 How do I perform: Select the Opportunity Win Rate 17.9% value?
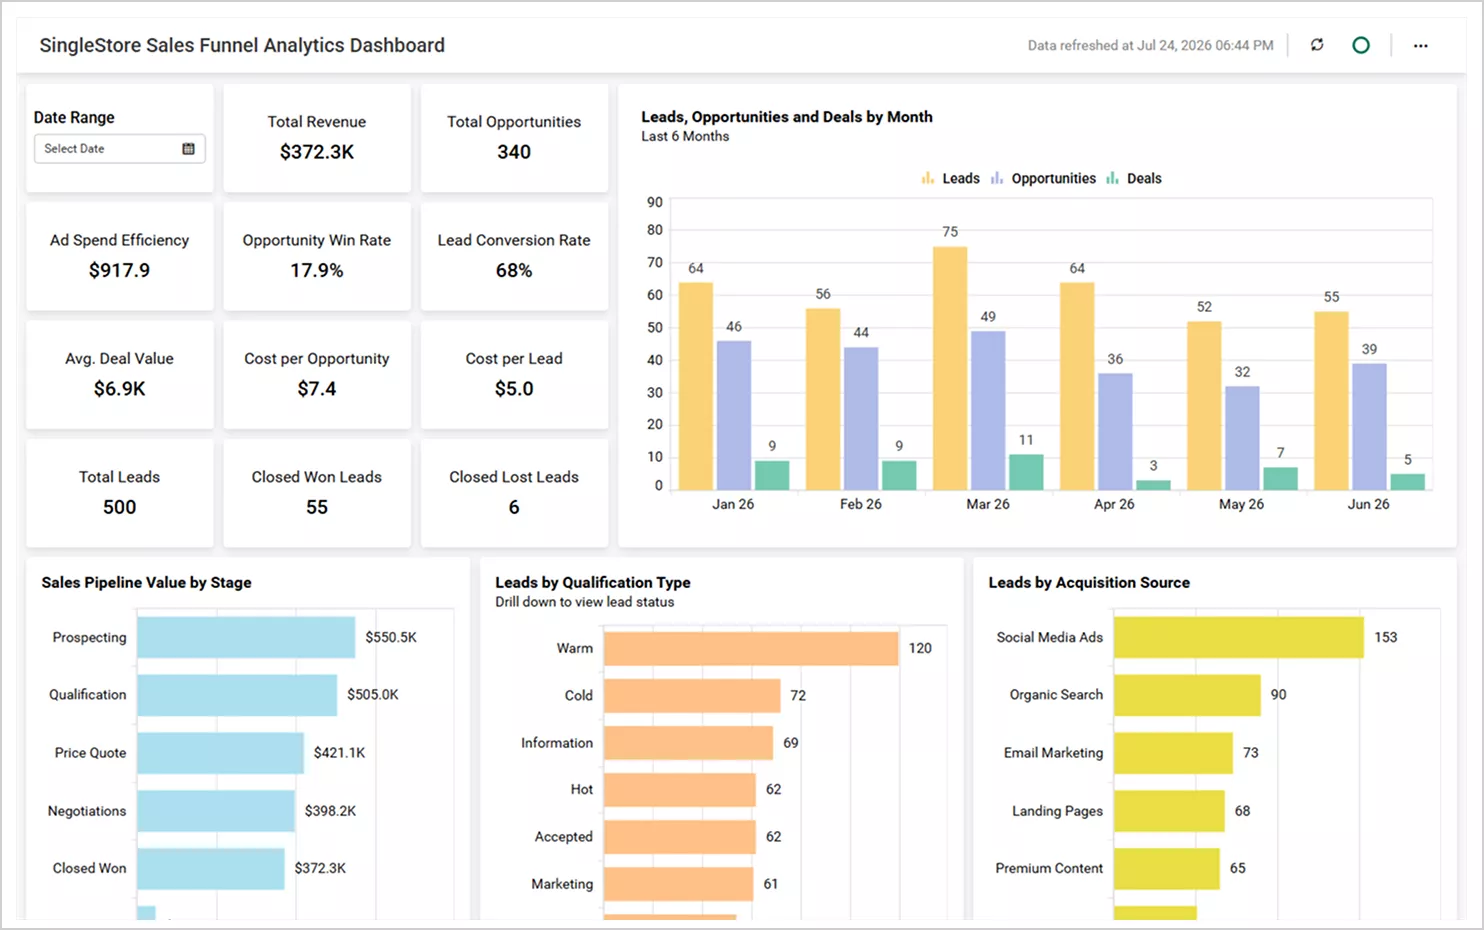(x=317, y=270)
